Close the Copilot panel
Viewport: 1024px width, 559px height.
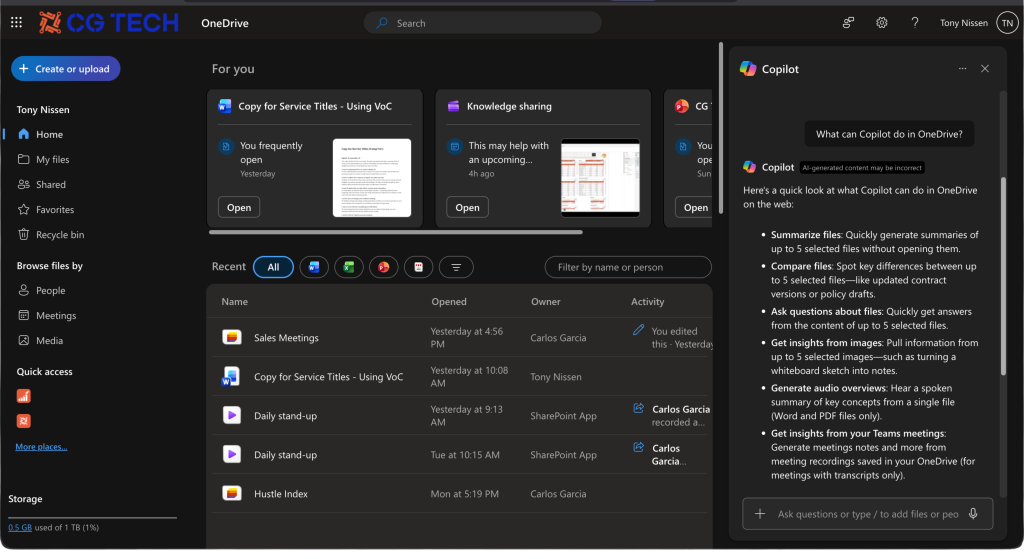pos(985,69)
